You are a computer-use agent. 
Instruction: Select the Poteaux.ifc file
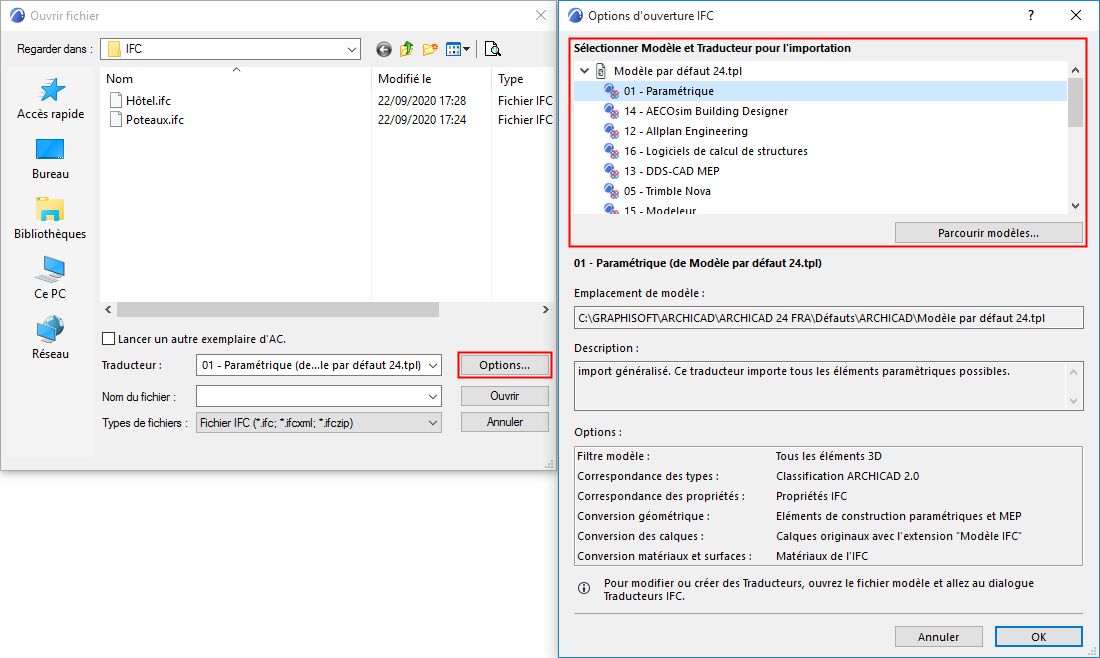point(147,120)
